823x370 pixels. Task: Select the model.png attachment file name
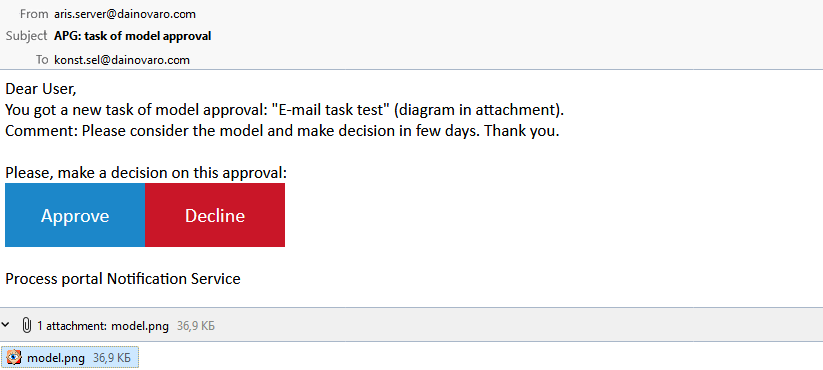coord(56,358)
